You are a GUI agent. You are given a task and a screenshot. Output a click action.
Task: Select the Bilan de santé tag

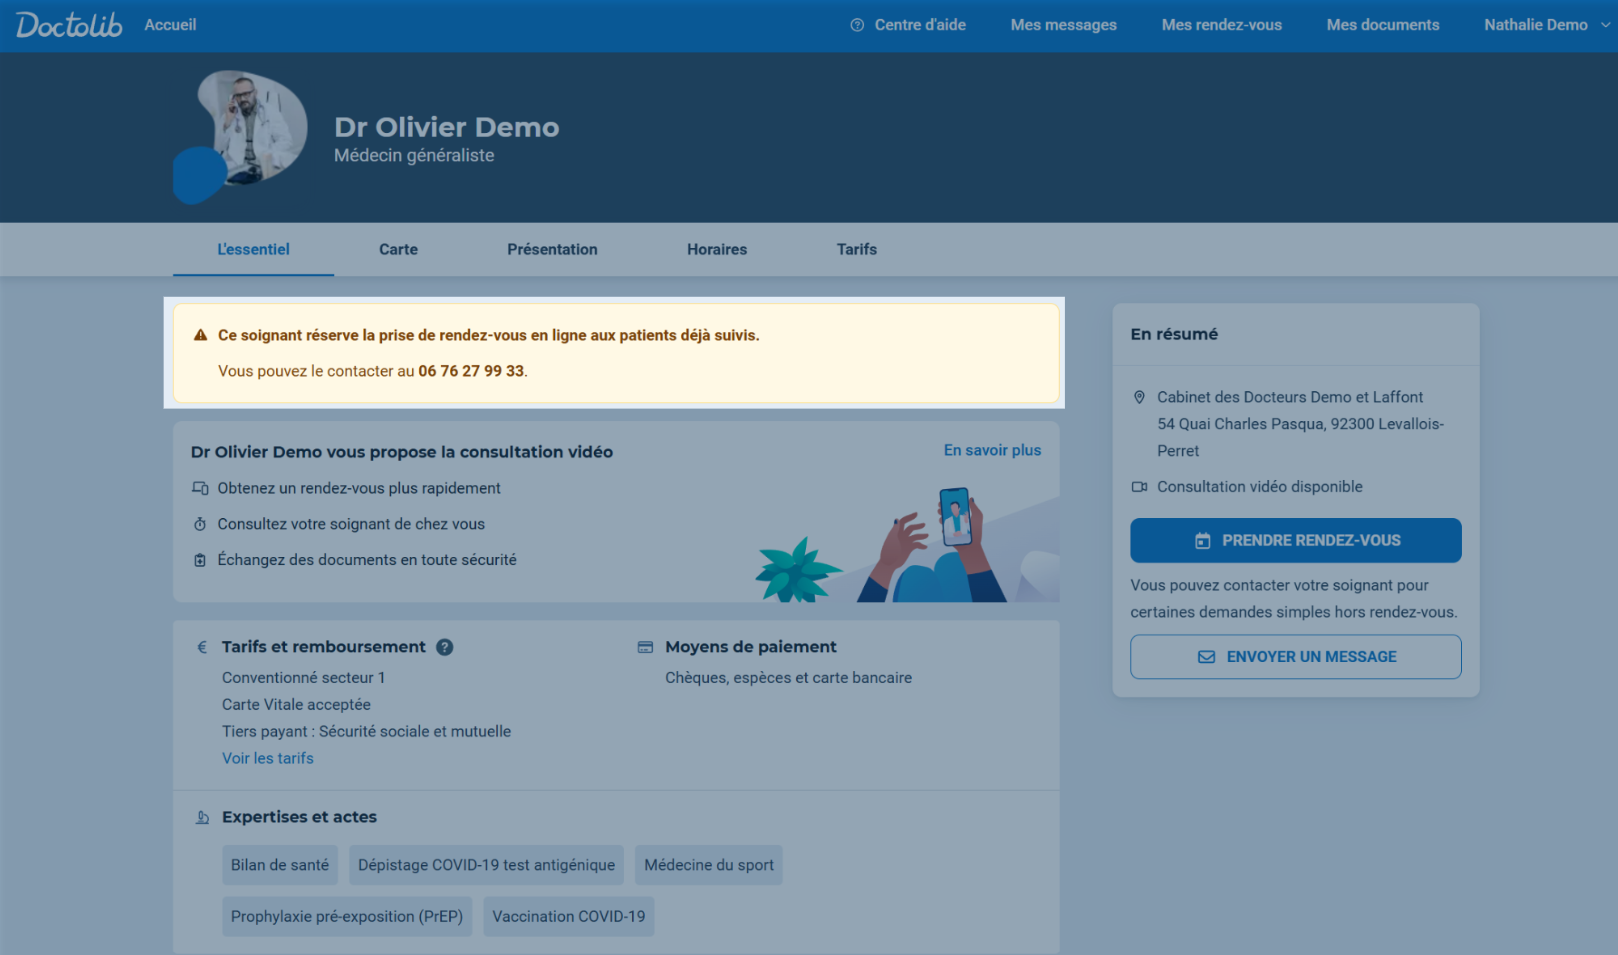(280, 865)
